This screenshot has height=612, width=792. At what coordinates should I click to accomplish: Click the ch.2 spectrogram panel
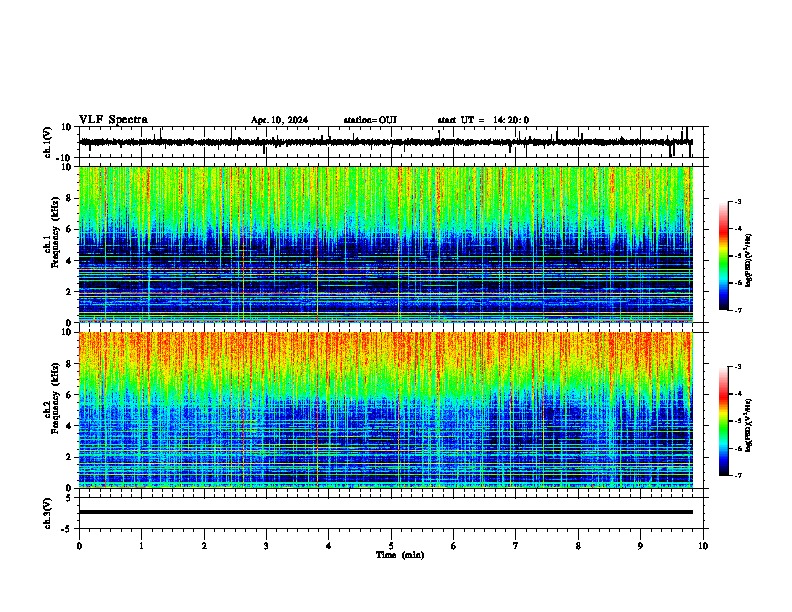click(386, 410)
